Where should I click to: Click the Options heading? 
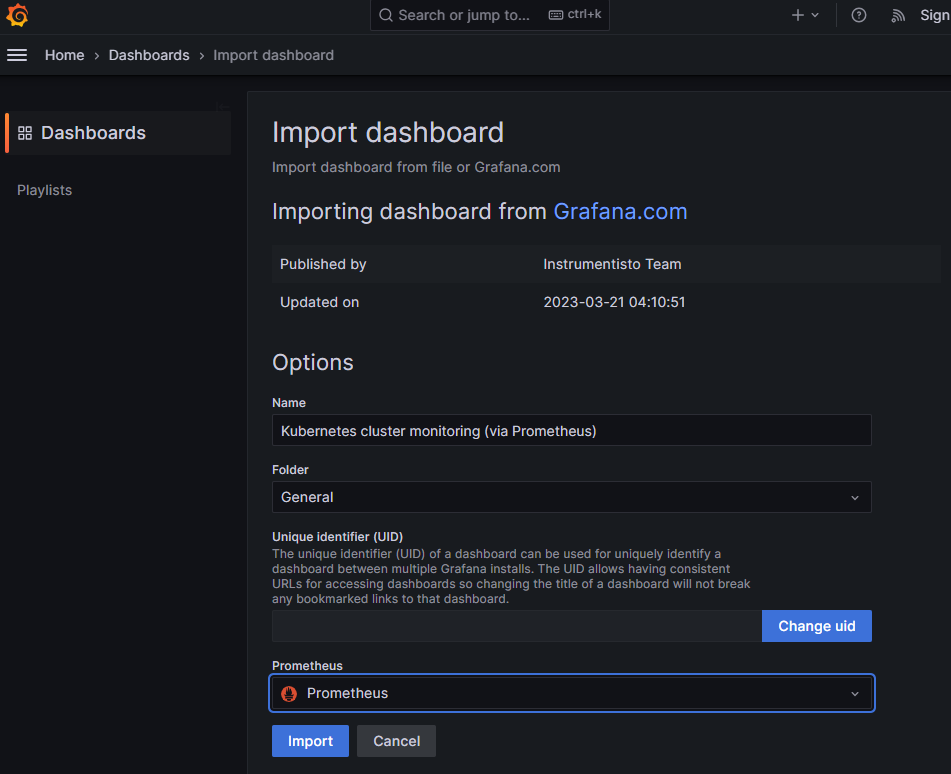312,362
